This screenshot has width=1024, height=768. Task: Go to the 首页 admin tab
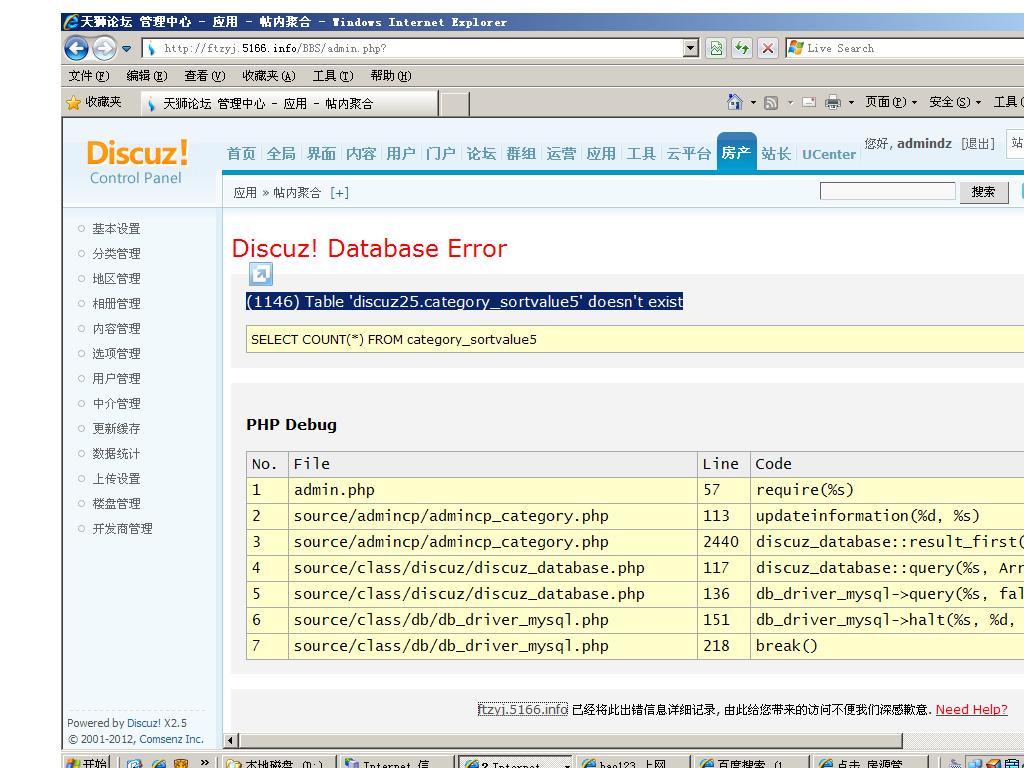click(x=241, y=153)
